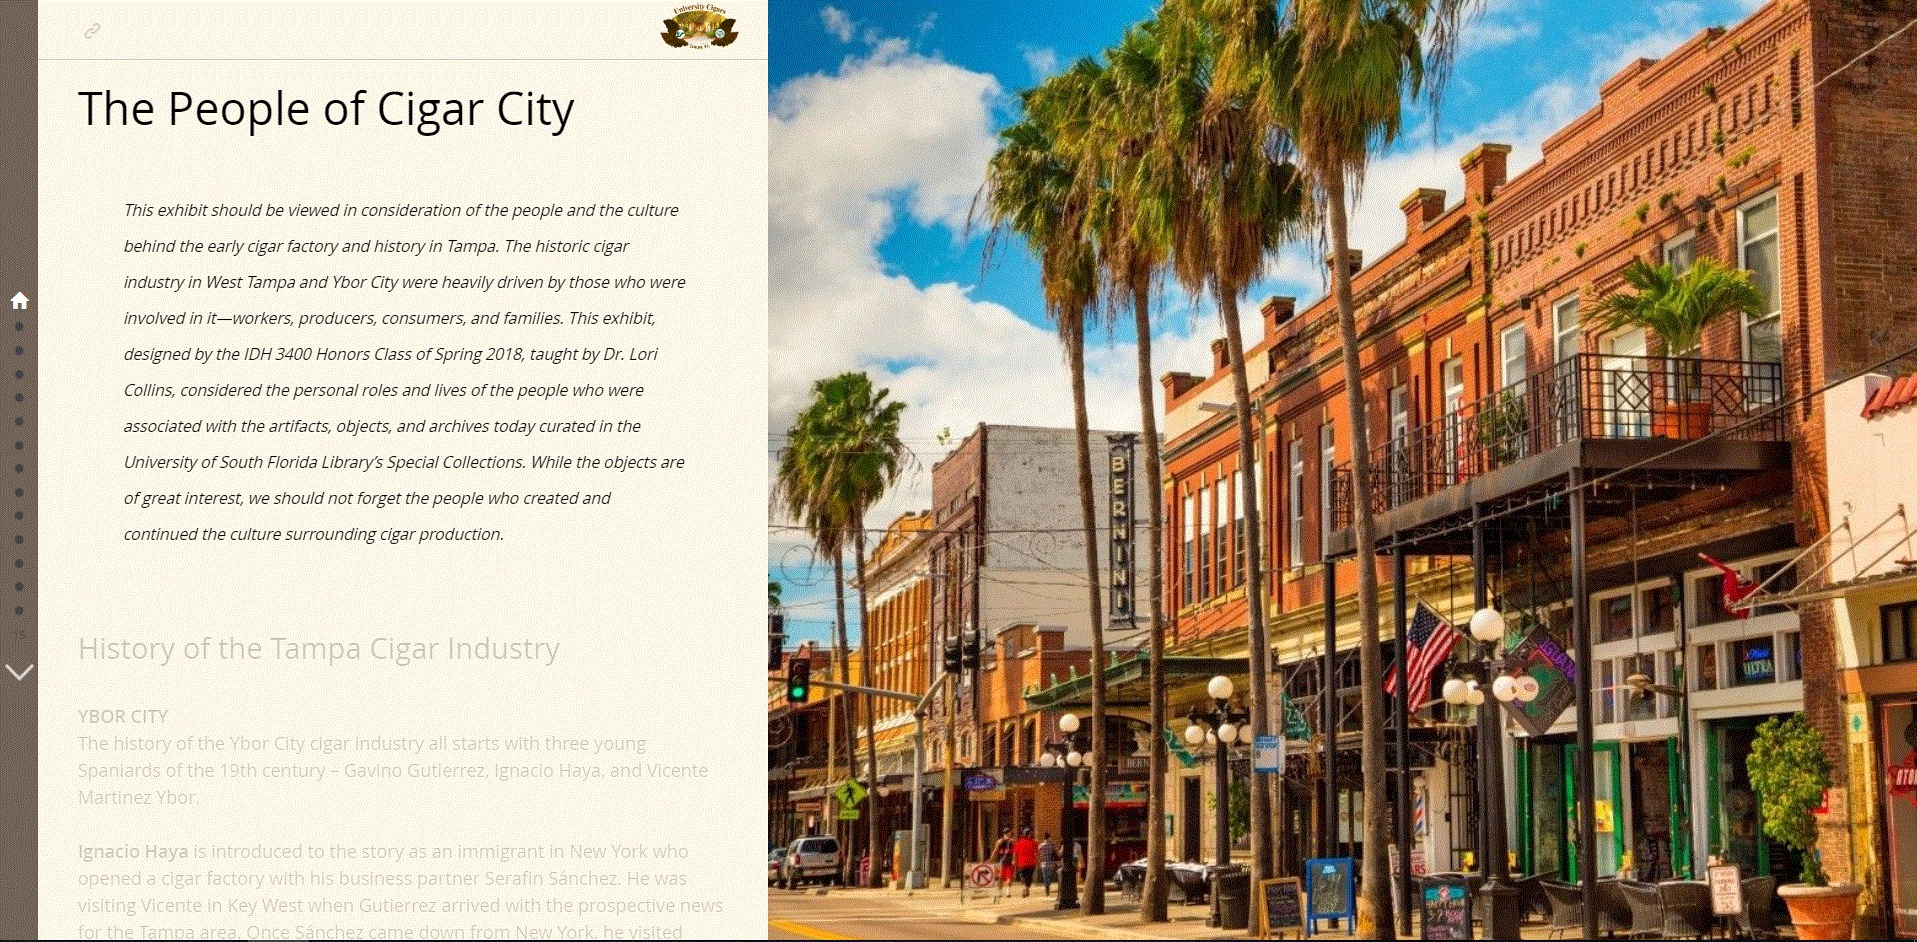
Task: Click the line 'continued the culture surrounding cigar production.'
Action: tap(314, 534)
